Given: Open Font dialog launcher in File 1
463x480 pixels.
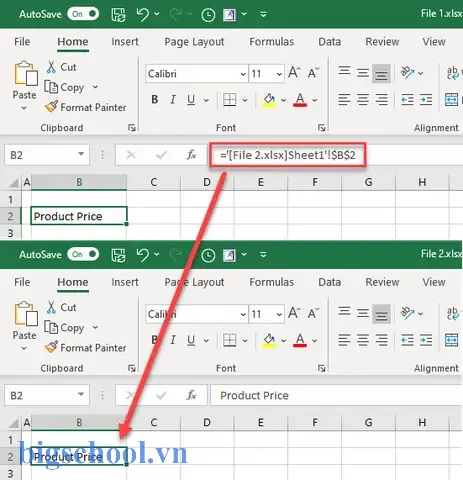Looking at the screenshot, I should tap(321, 128).
